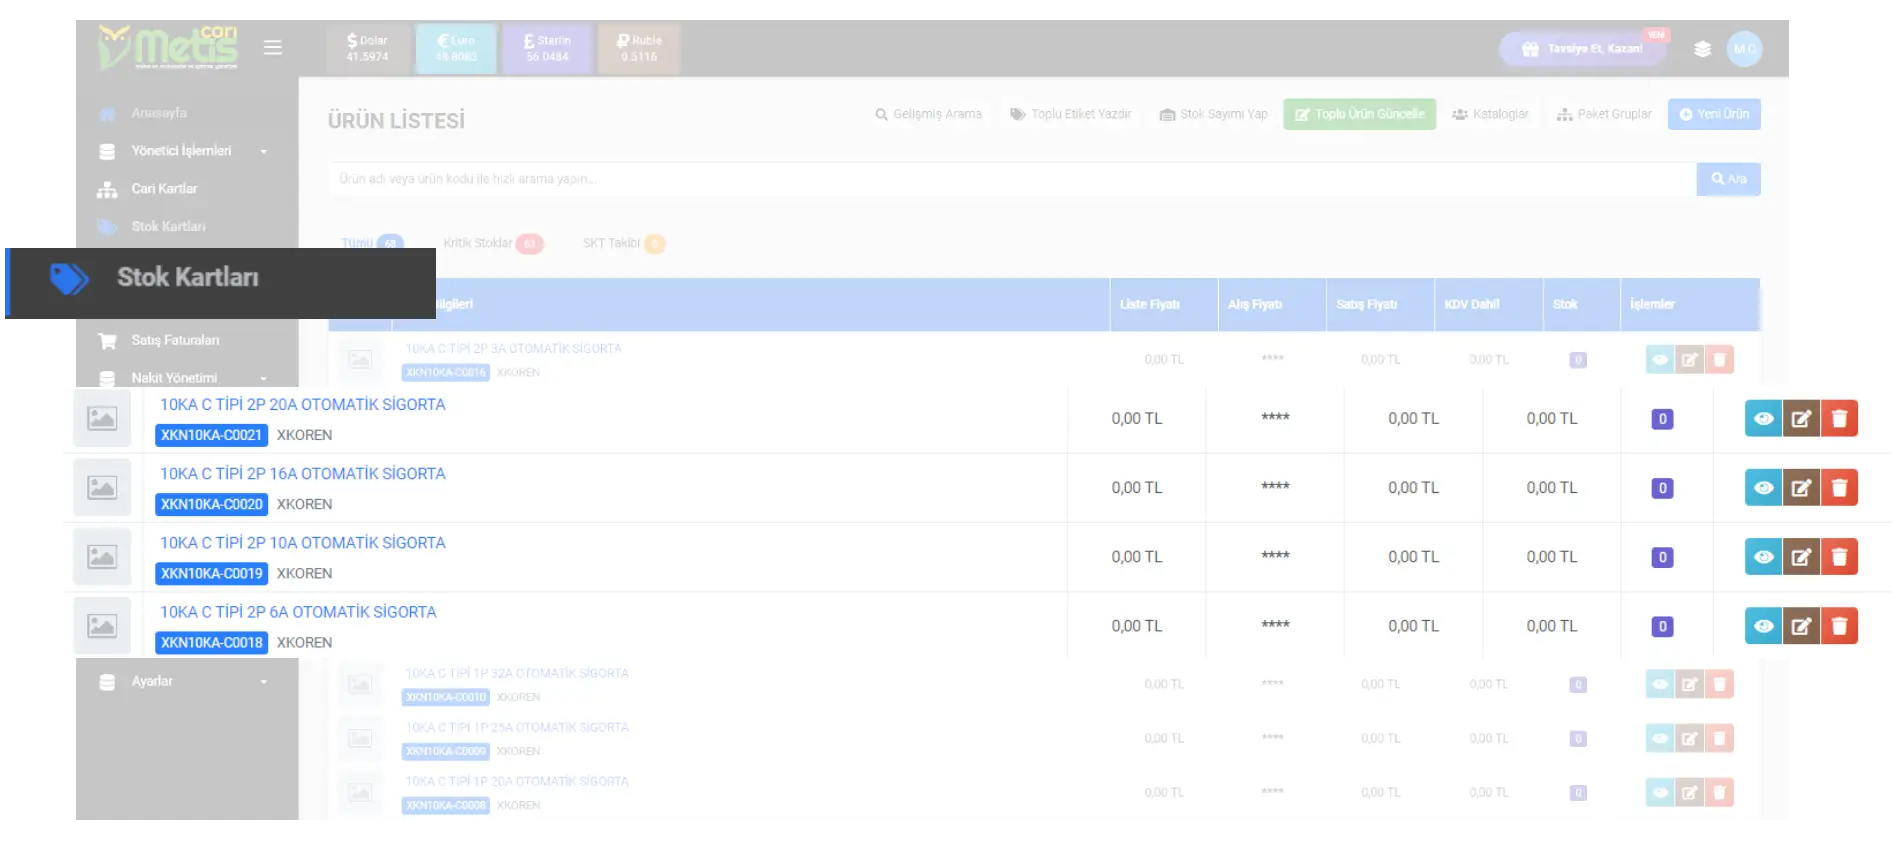Show 16A OTOMATİK SİGORTA with eye icon
Image resolution: width=1903 pixels, height=866 pixels.
[1763, 488]
